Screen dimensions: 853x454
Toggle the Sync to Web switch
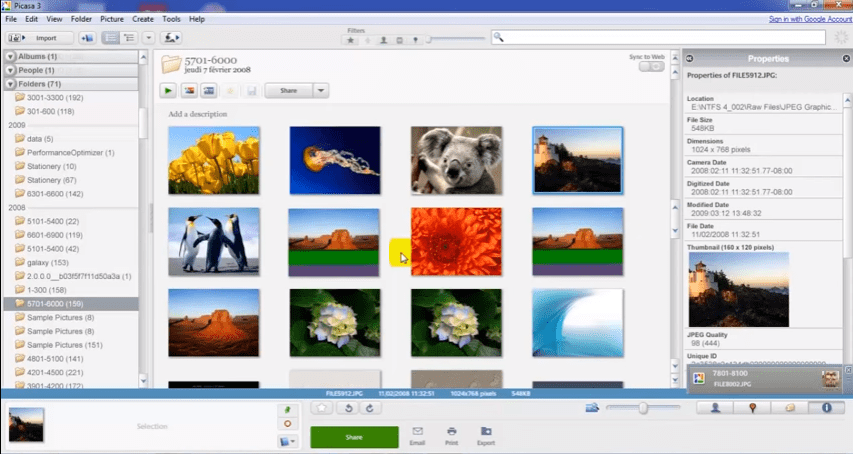(652, 66)
